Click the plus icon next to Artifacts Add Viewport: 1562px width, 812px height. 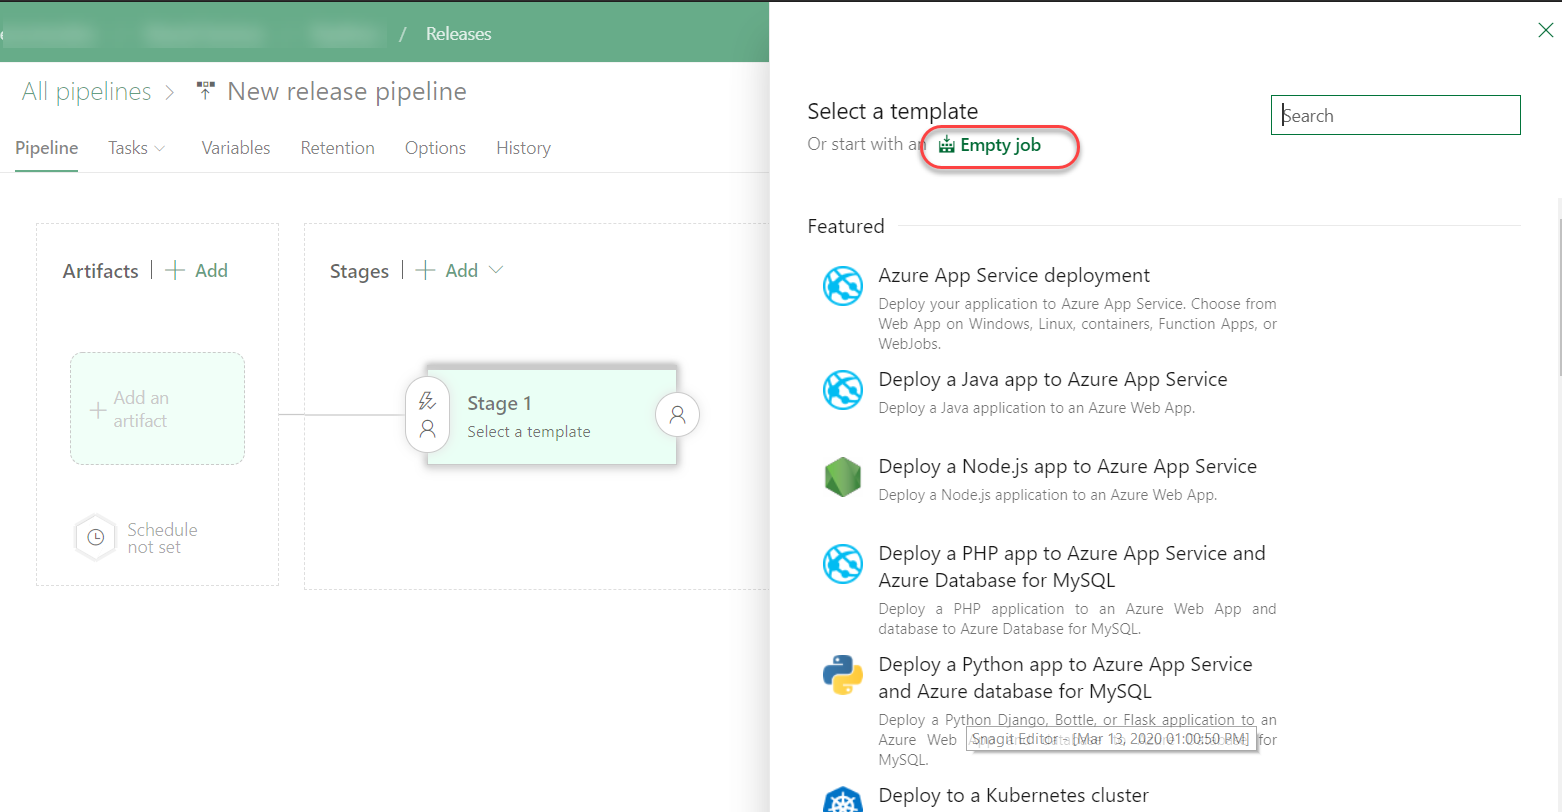point(175,270)
